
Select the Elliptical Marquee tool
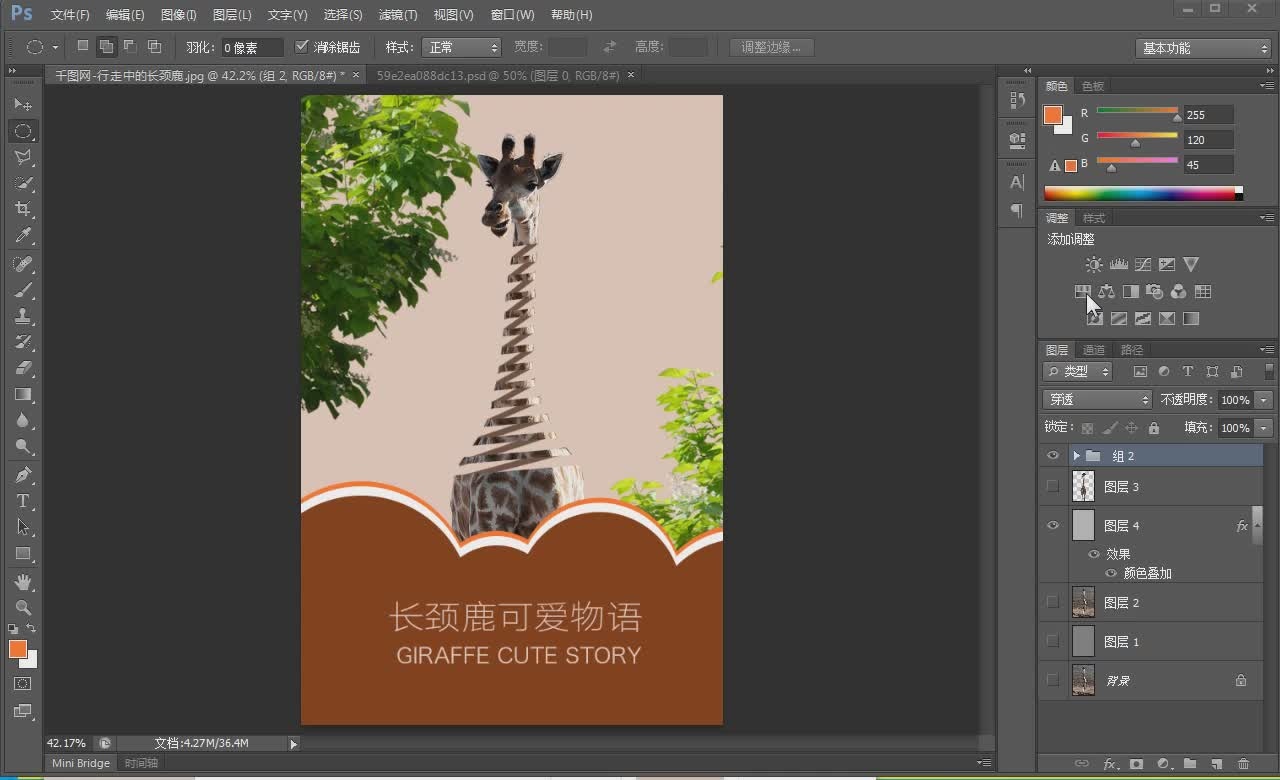click(23, 131)
